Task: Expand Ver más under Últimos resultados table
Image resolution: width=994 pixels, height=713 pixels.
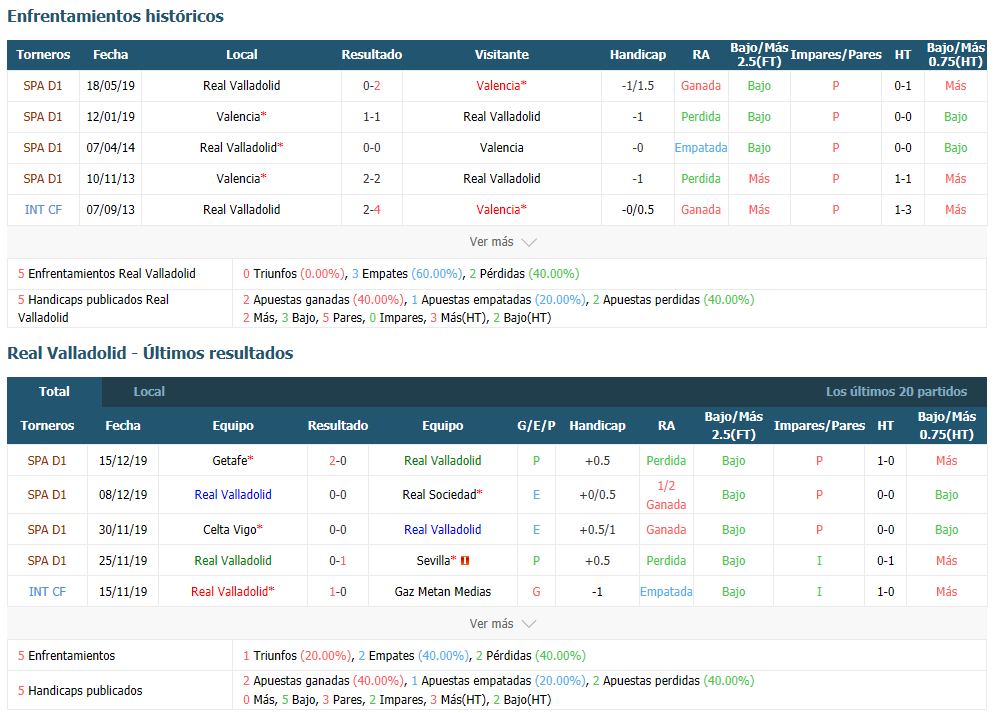Action: [503, 624]
